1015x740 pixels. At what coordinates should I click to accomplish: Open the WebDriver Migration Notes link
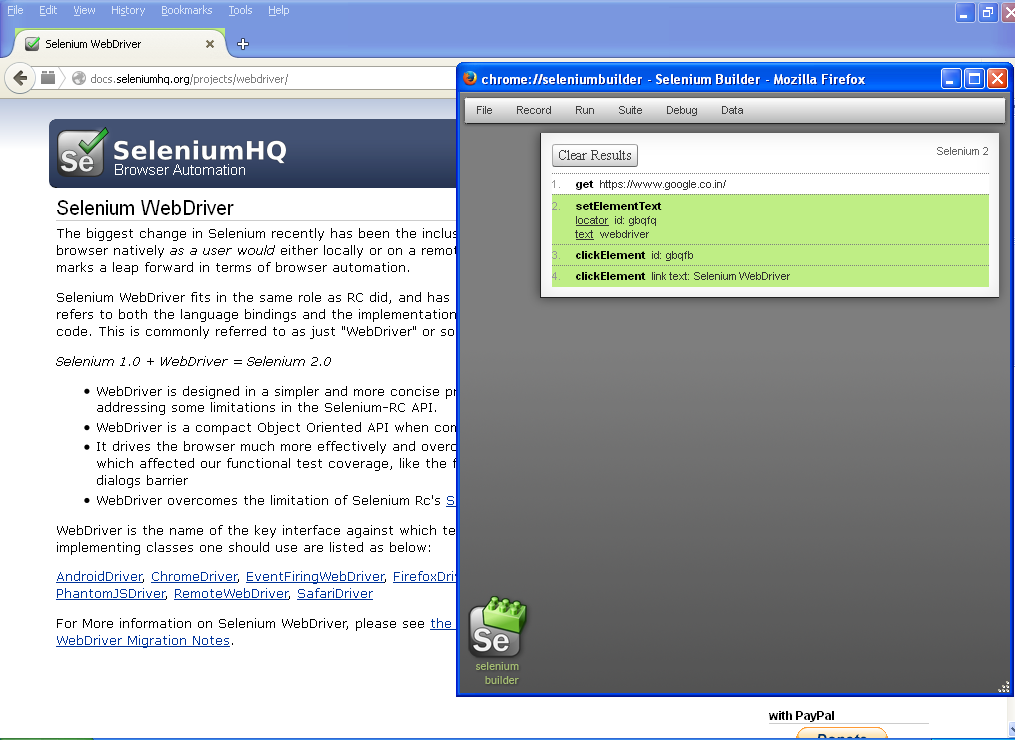pos(143,640)
